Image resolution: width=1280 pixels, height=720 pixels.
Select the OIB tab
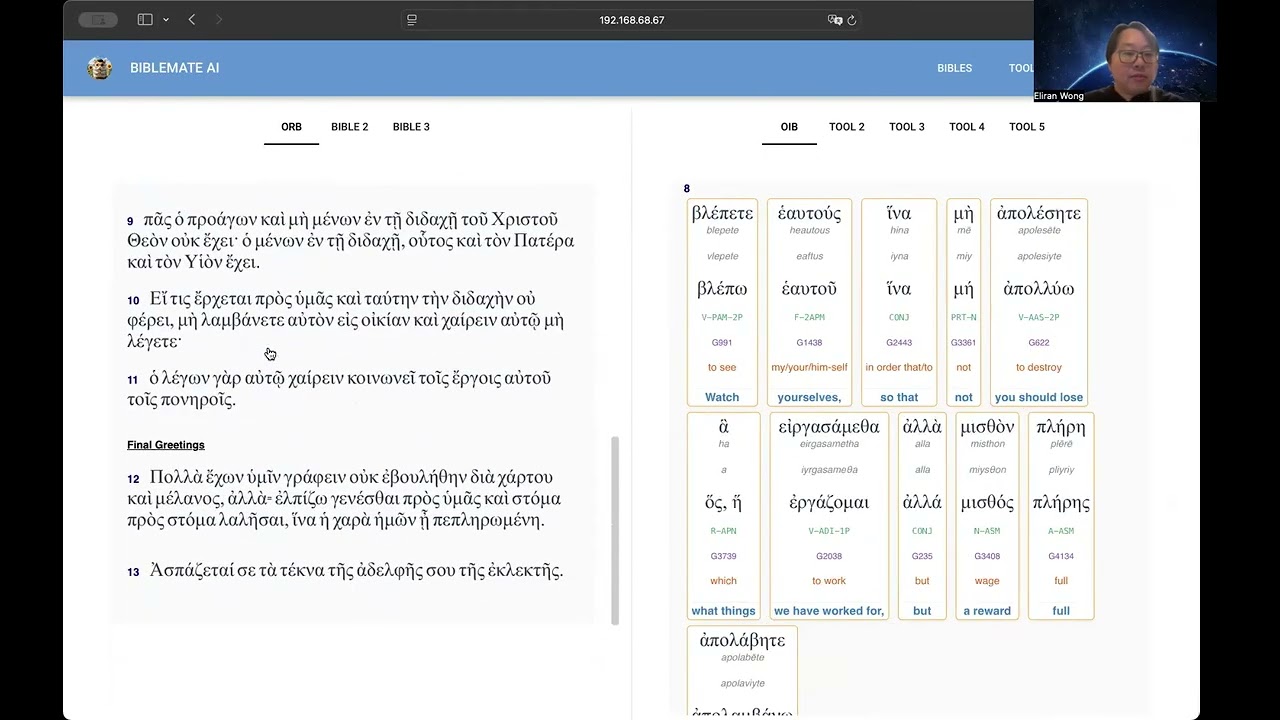coord(789,127)
